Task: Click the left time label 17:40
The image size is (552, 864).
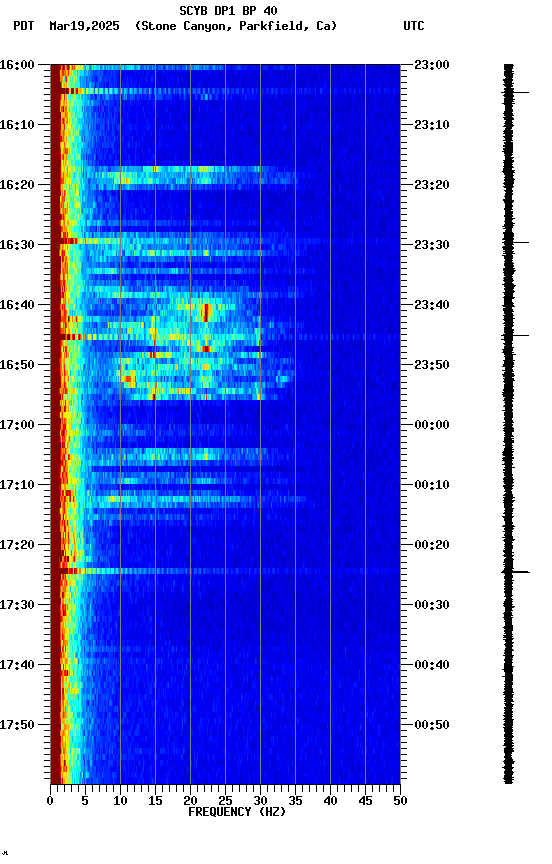Action: click(x=17, y=665)
